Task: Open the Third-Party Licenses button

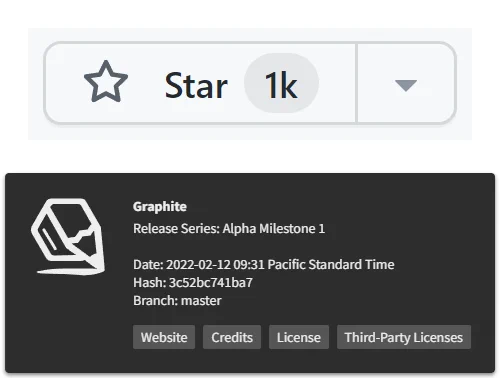Action: tap(404, 337)
